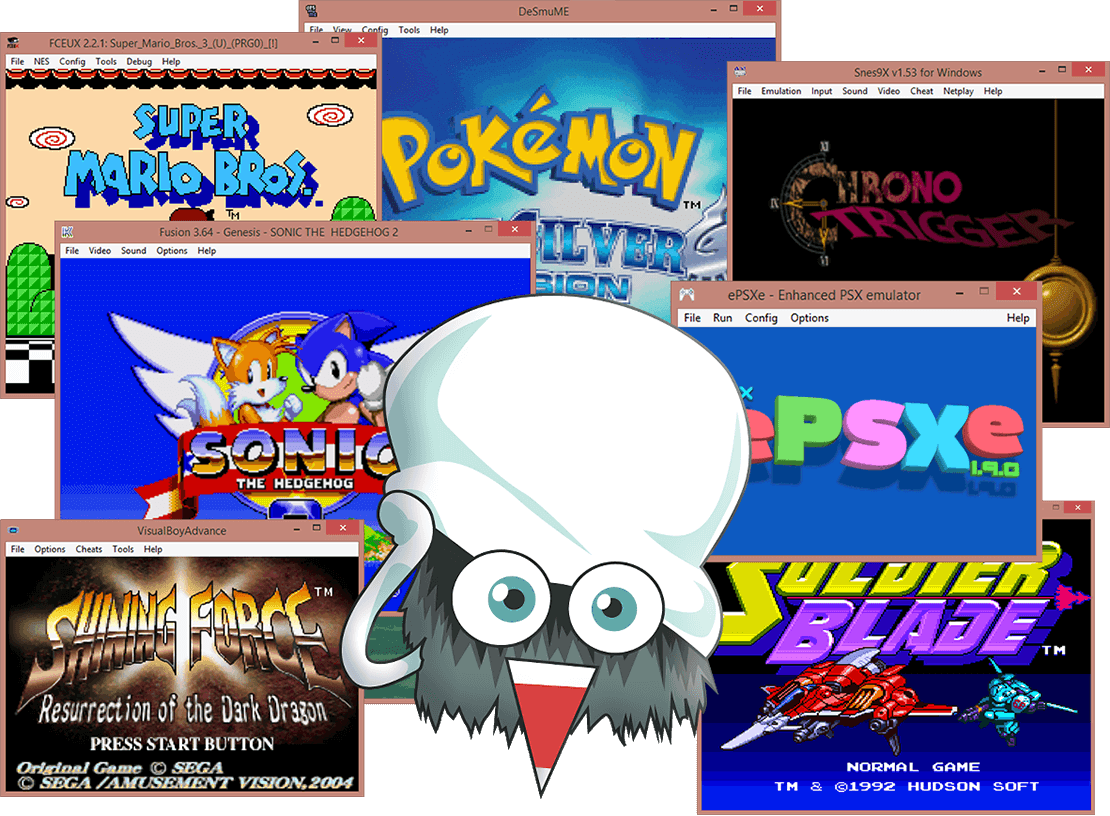Screen dimensions: 1110x816
Task: Open the NES menu in FCEUX
Action: pos(40,61)
